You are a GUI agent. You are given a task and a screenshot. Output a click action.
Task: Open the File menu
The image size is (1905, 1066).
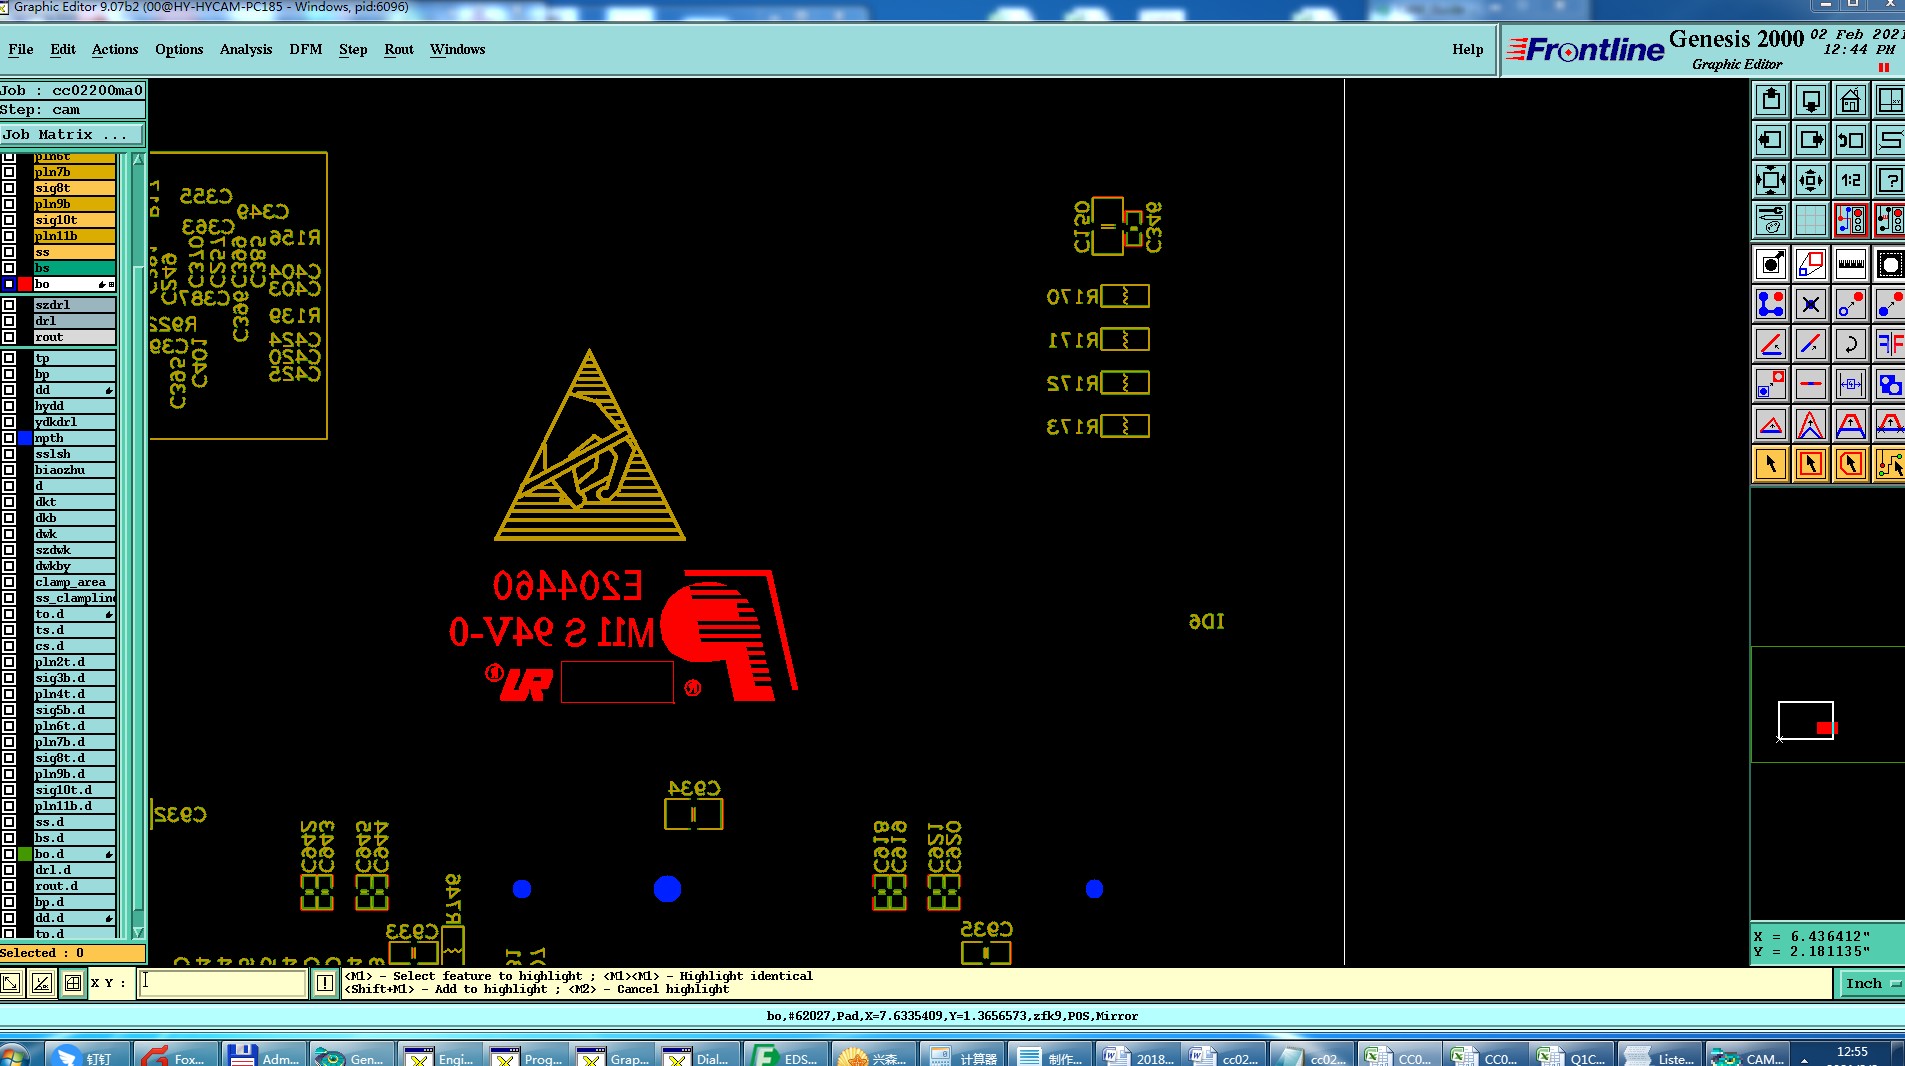click(x=20, y=49)
